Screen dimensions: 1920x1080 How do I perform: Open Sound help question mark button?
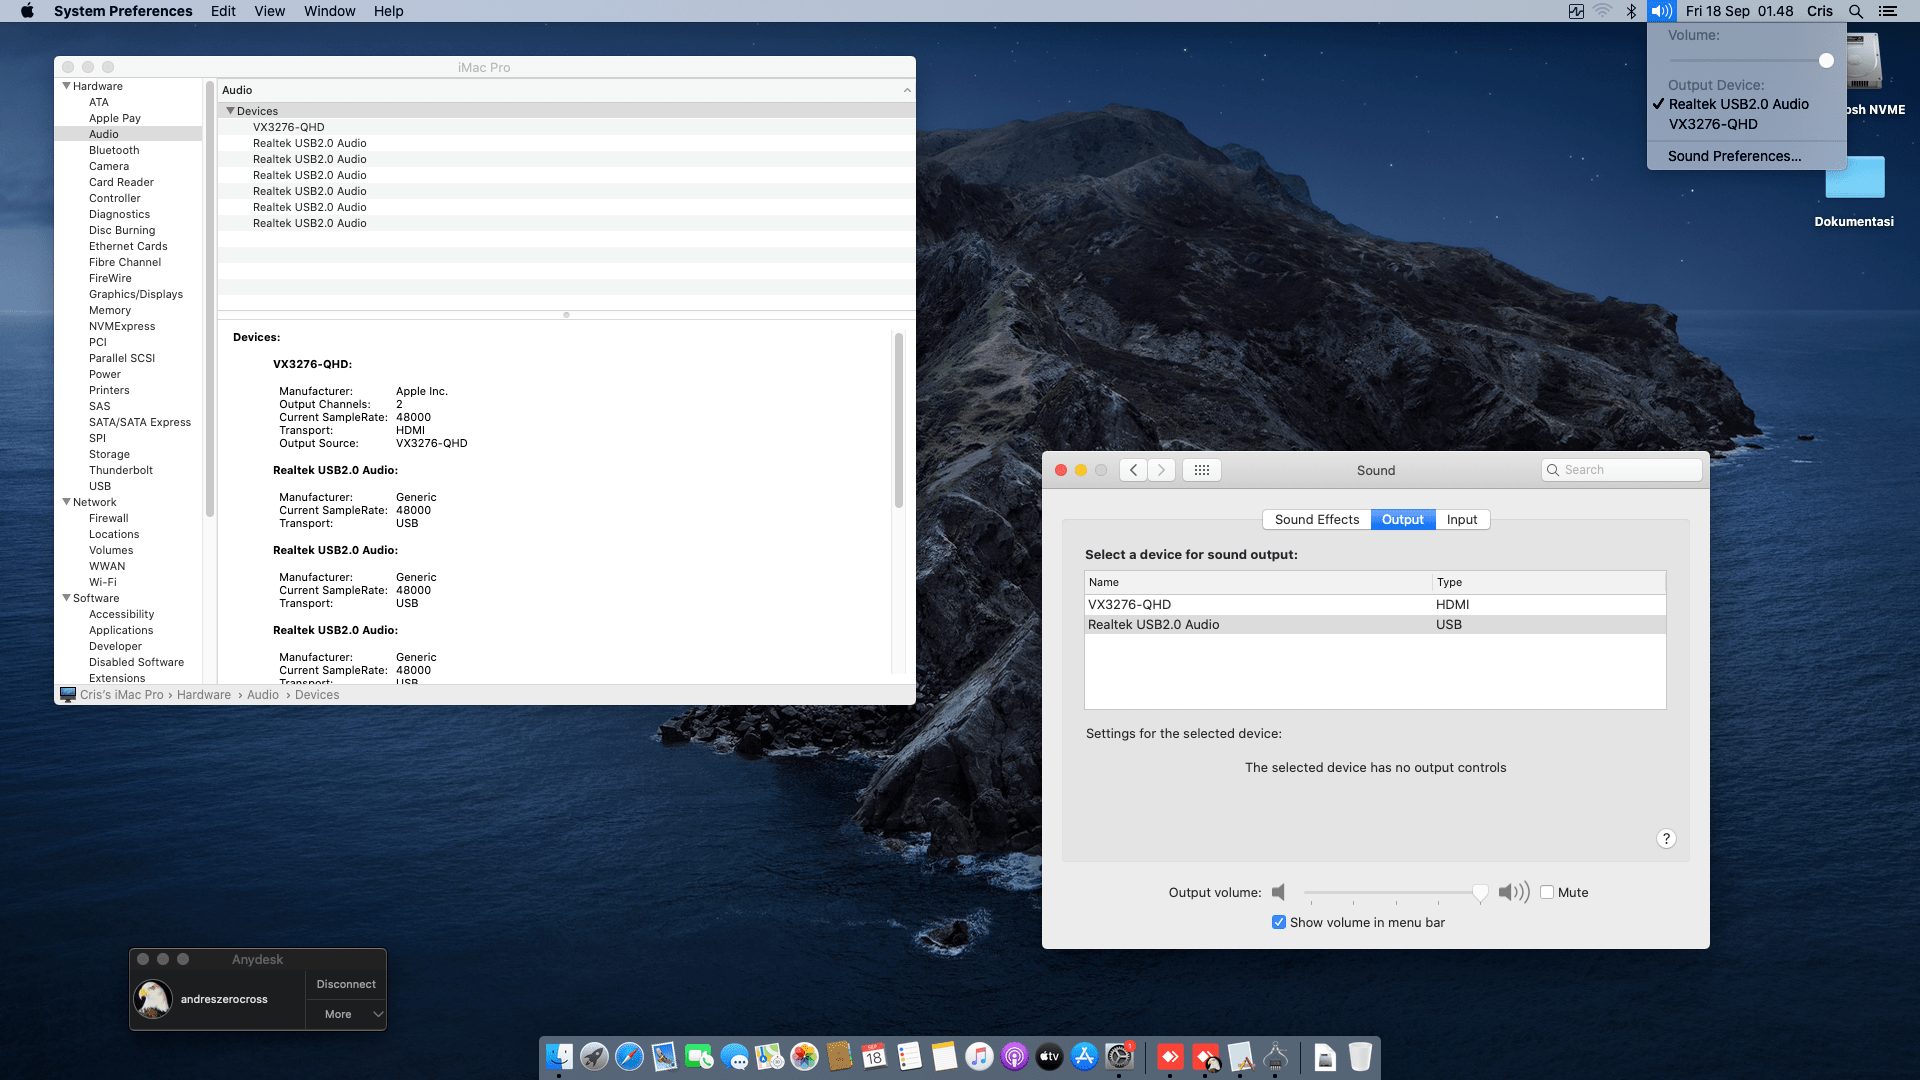(x=1666, y=839)
